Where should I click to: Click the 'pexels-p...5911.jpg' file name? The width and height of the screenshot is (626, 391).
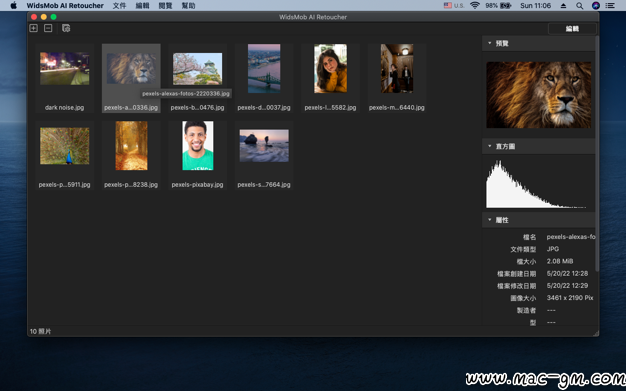click(64, 185)
